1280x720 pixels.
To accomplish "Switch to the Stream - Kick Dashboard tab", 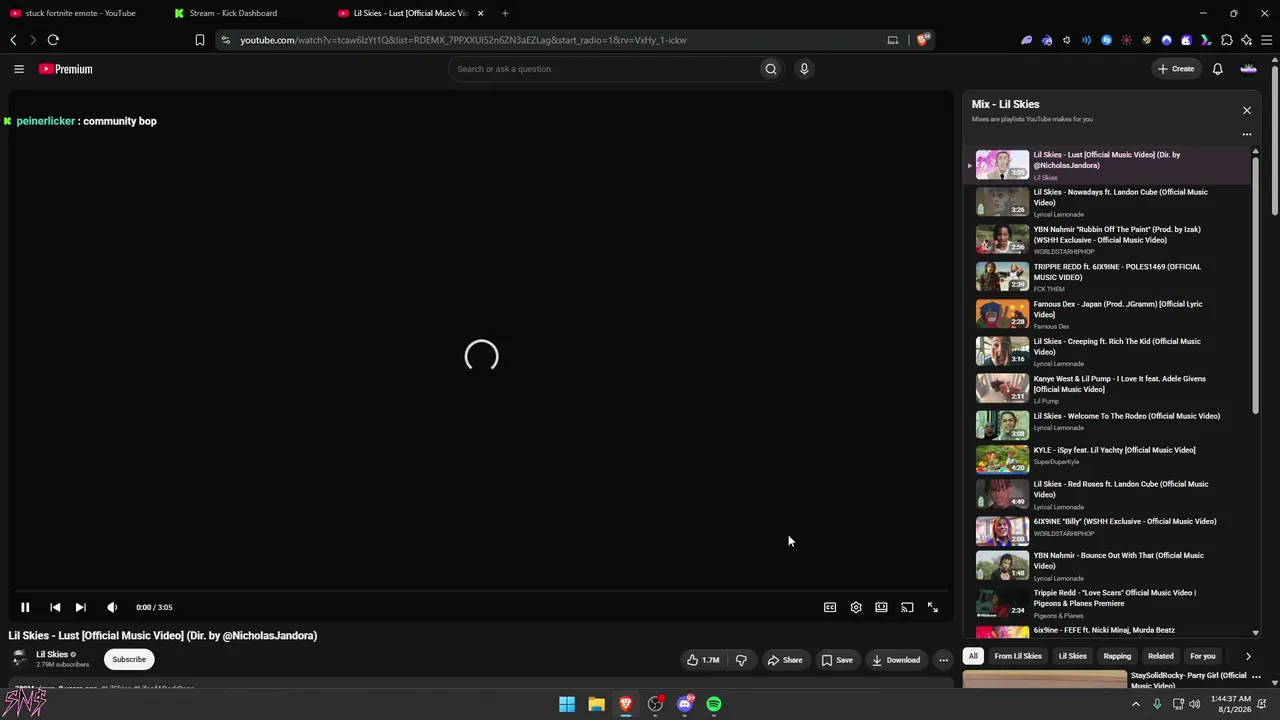I will [233, 13].
